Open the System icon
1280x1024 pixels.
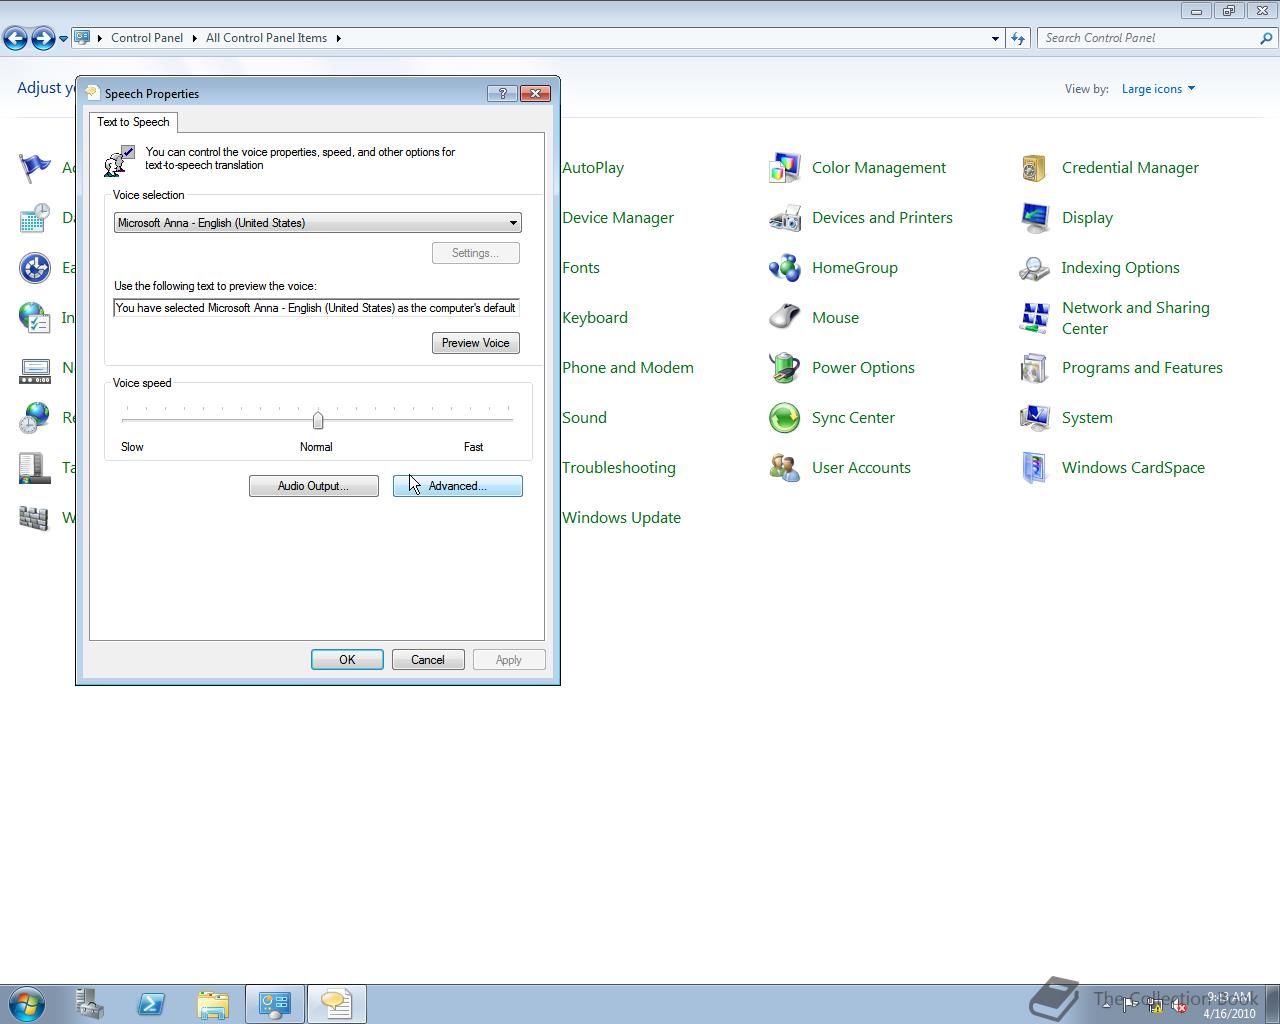click(1035, 418)
